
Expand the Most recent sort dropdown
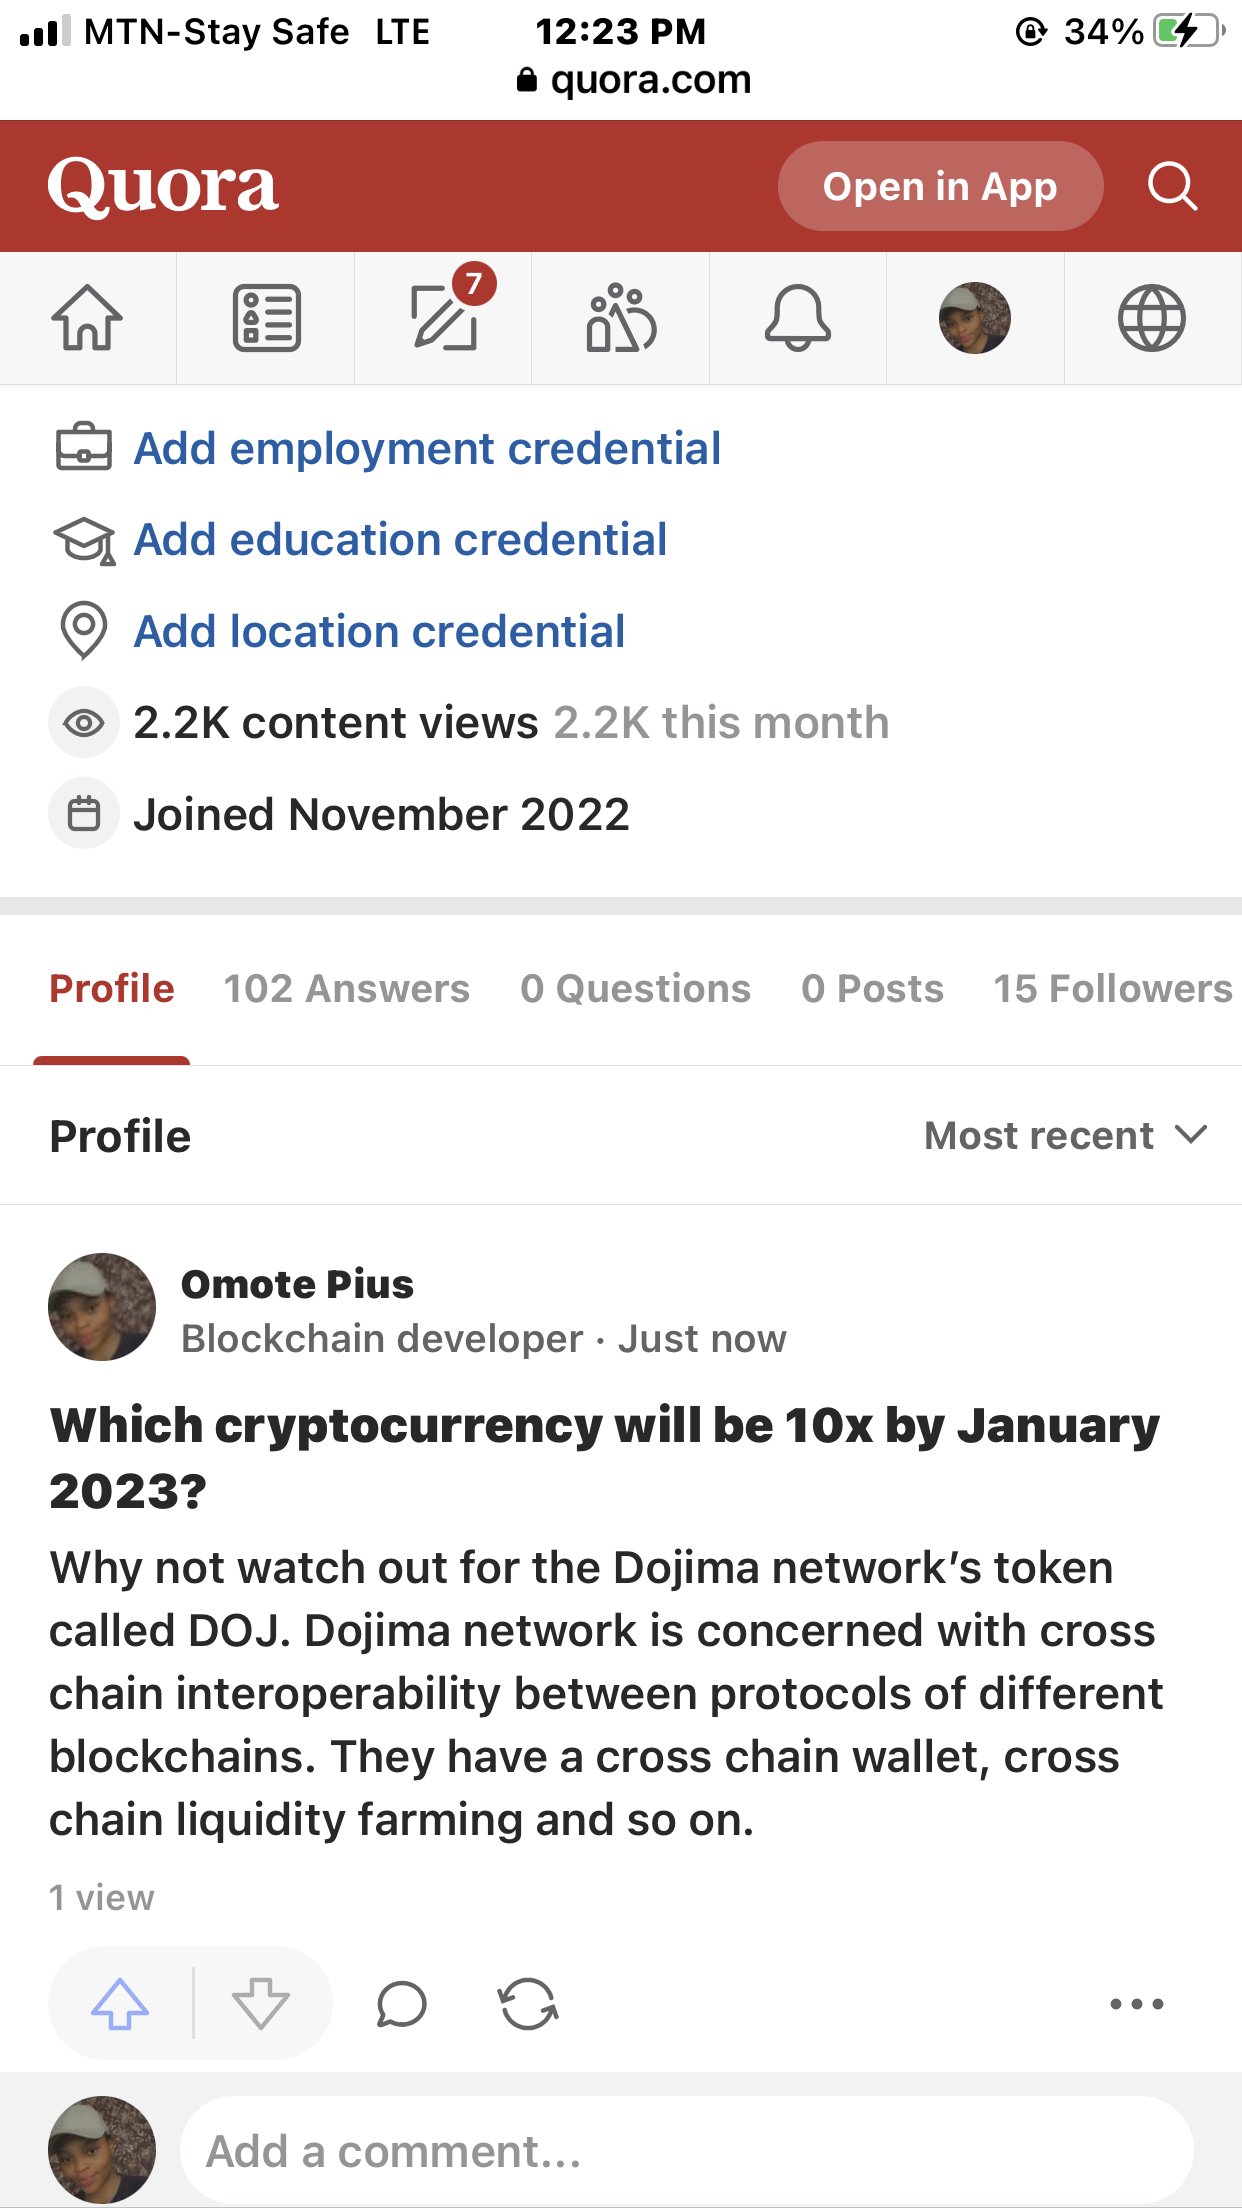pyautogui.click(x=1065, y=1136)
